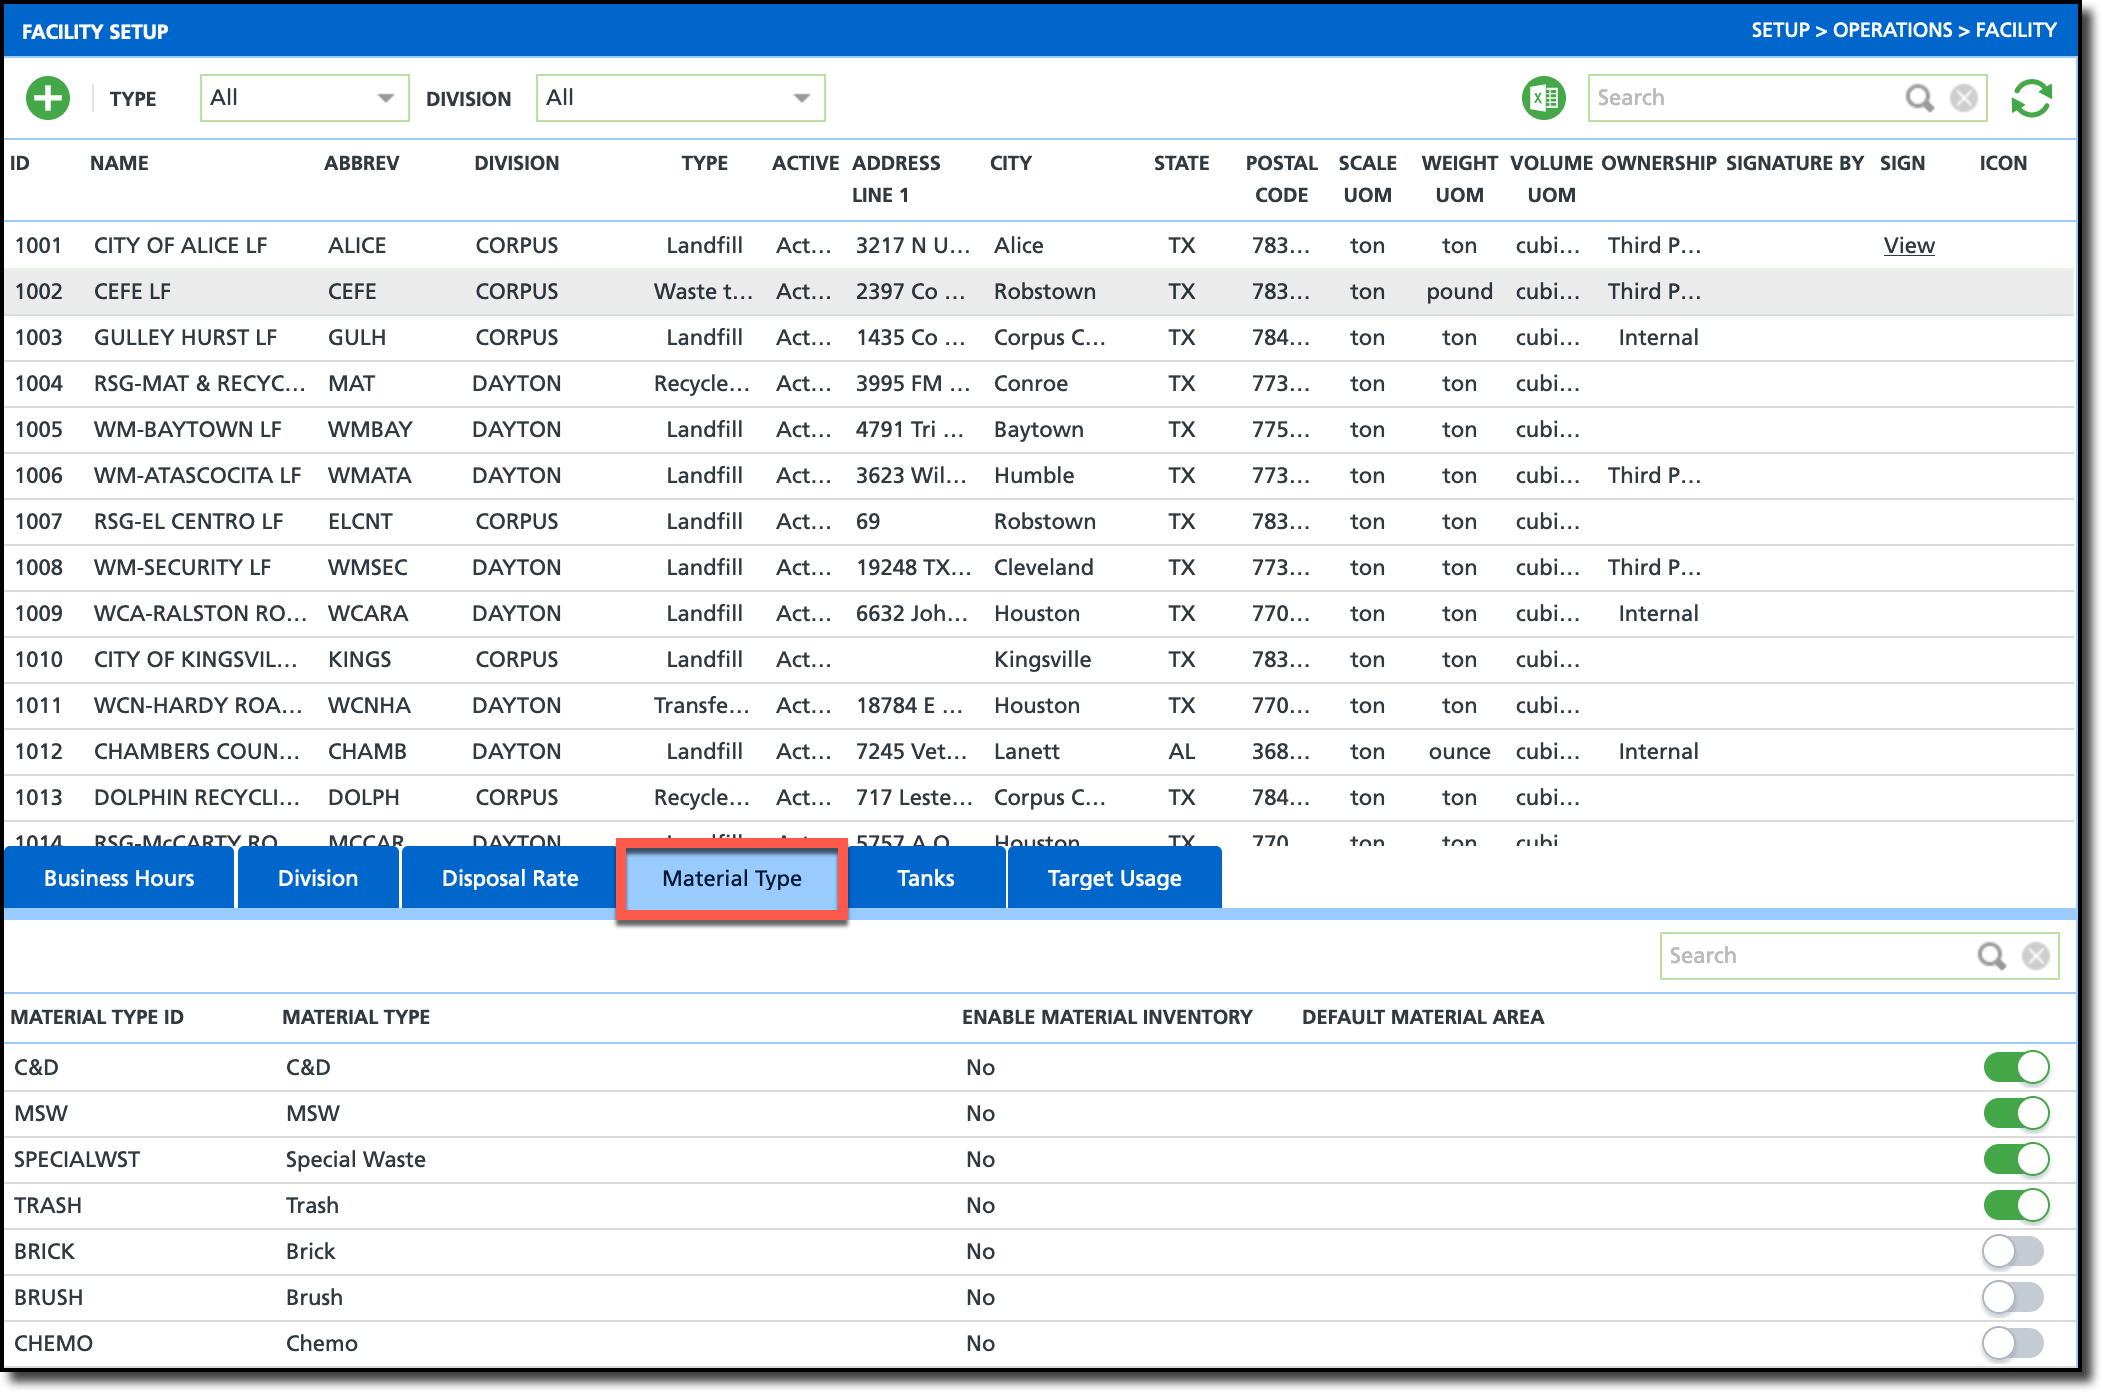Open the Type filter dropdown
2102x1392 pixels.
(x=304, y=98)
